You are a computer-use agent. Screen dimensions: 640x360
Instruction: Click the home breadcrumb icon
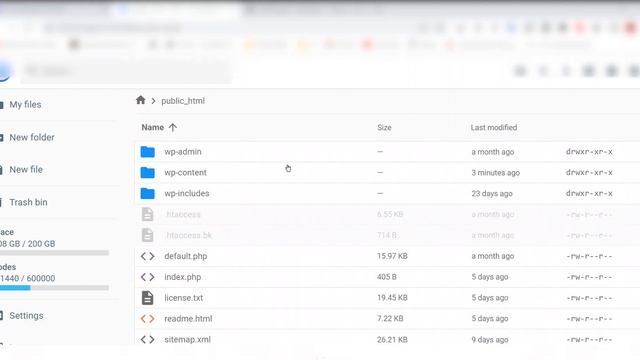coord(141,100)
